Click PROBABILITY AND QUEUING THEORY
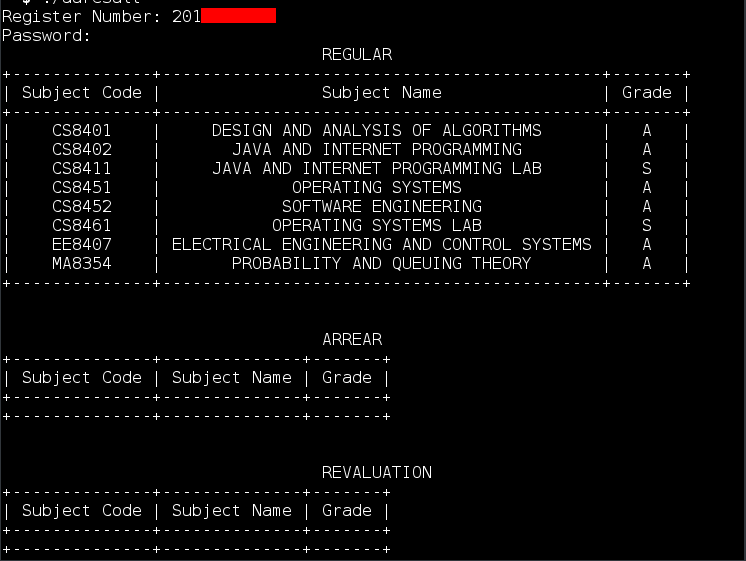 (382, 264)
